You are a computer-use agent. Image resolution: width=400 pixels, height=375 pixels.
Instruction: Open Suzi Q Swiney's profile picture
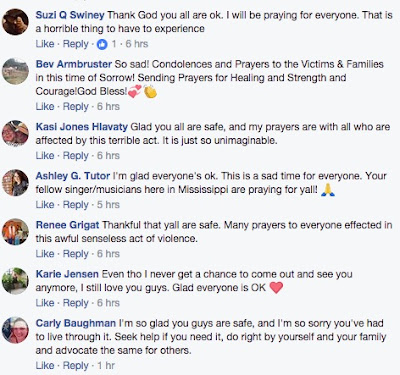(15, 22)
